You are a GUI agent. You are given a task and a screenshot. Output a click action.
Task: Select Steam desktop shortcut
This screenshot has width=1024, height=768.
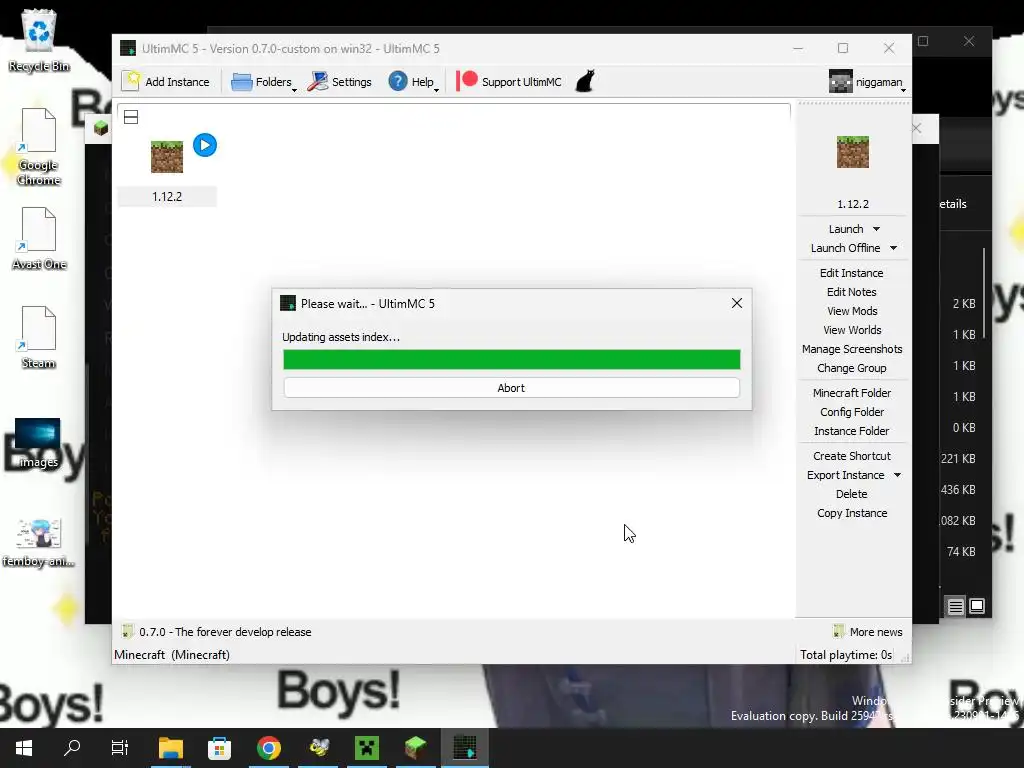pos(39,337)
